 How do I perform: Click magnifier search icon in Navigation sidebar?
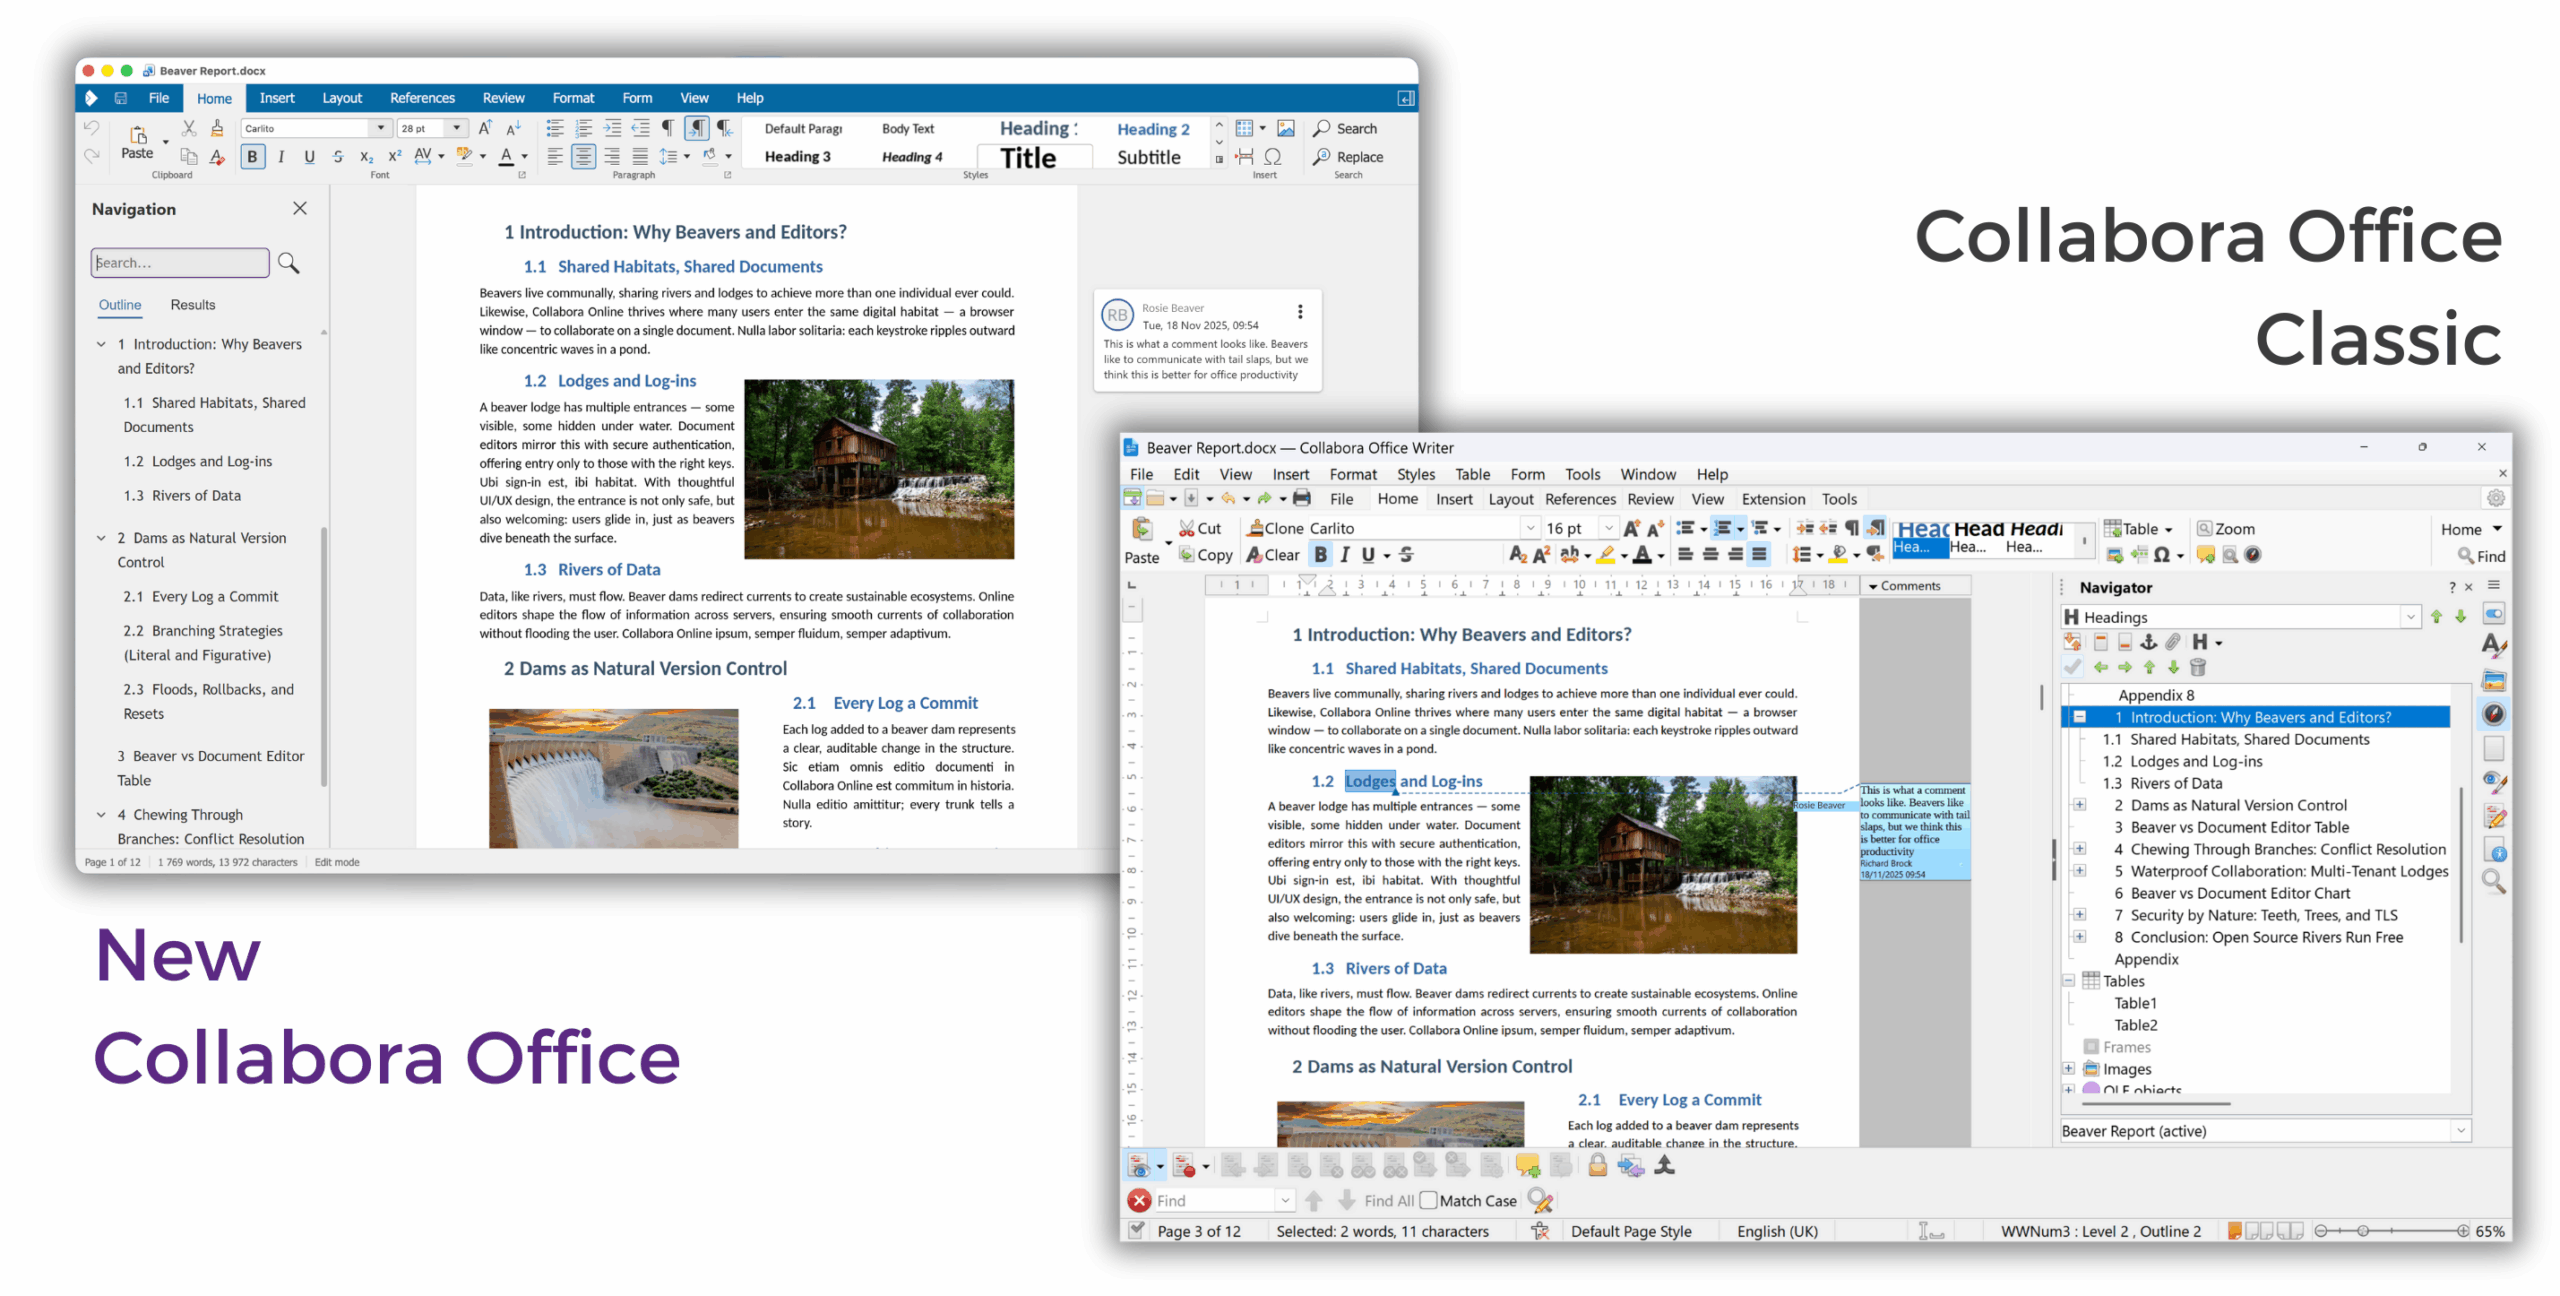pos(288,263)
